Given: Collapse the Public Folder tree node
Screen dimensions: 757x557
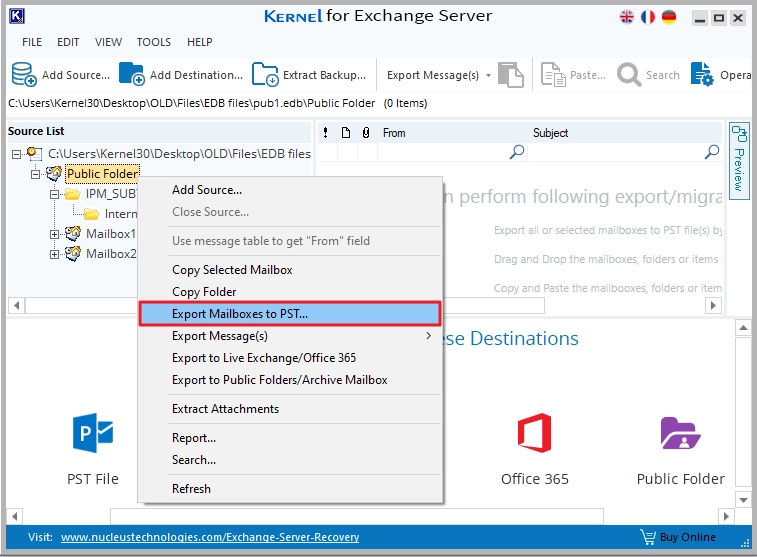Looking at the screenshot, I should click(35, 174).
